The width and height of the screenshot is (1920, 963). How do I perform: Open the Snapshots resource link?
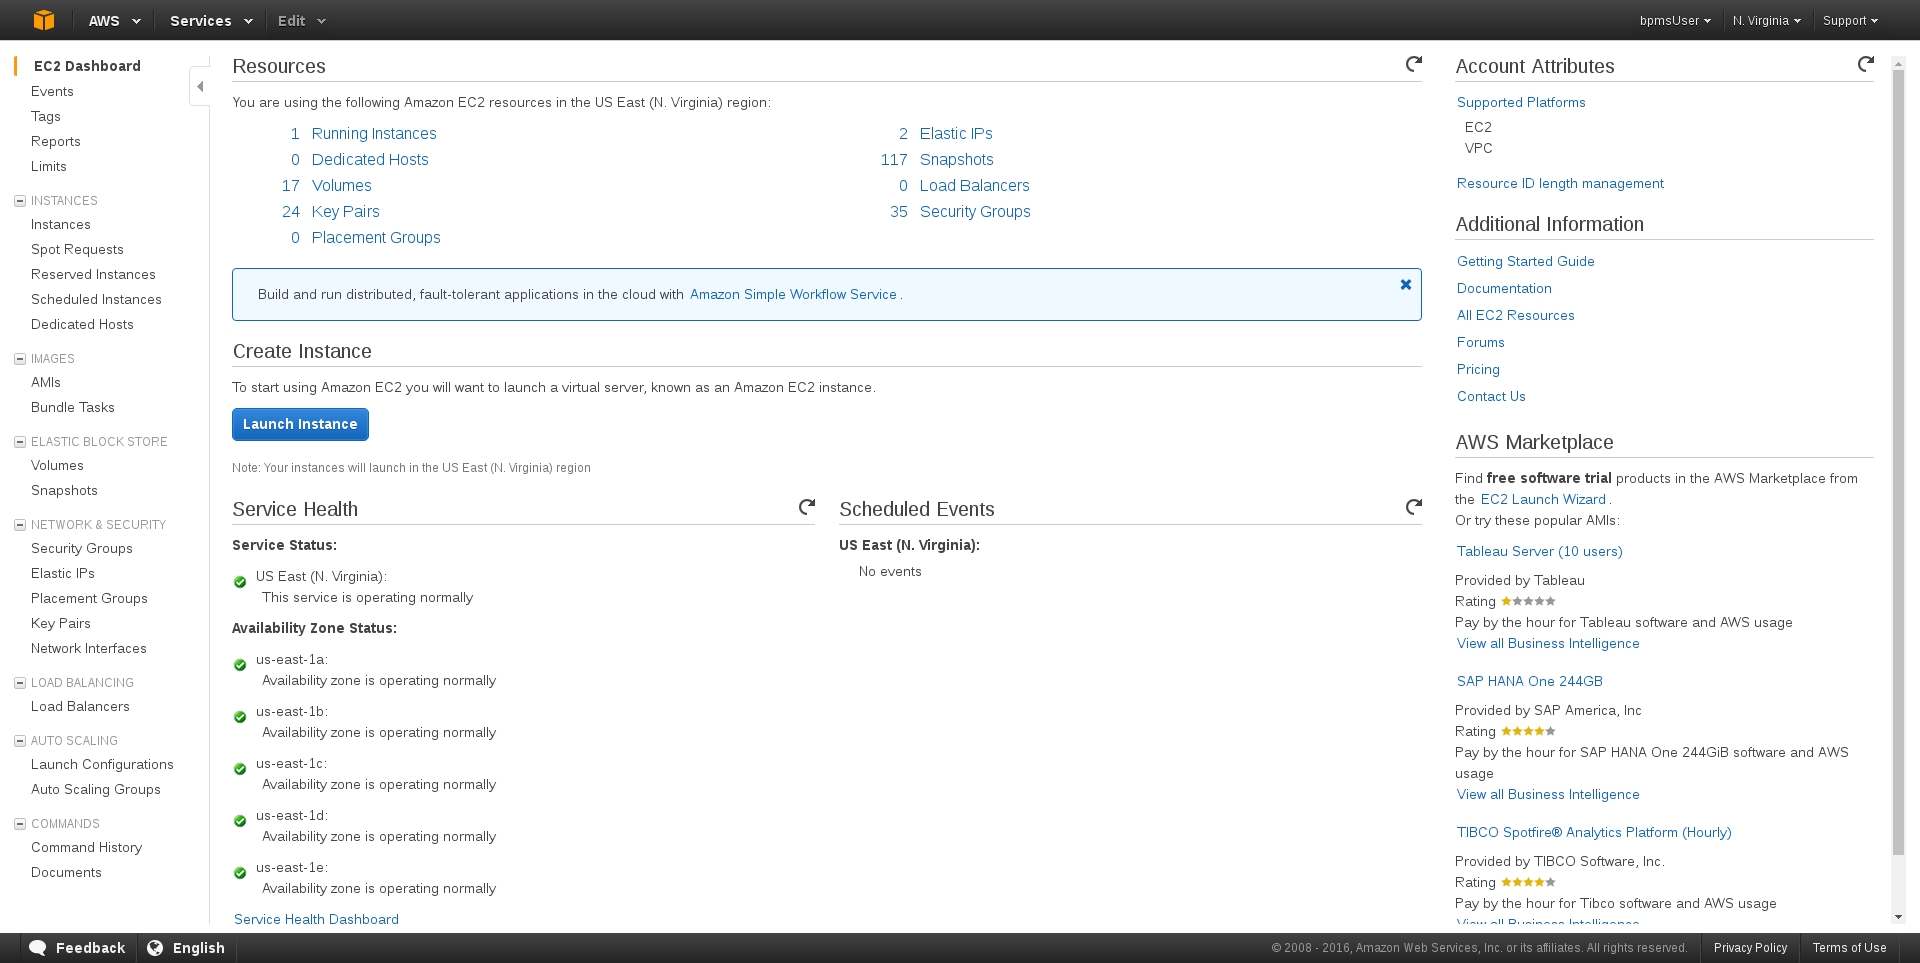point(957,159)
